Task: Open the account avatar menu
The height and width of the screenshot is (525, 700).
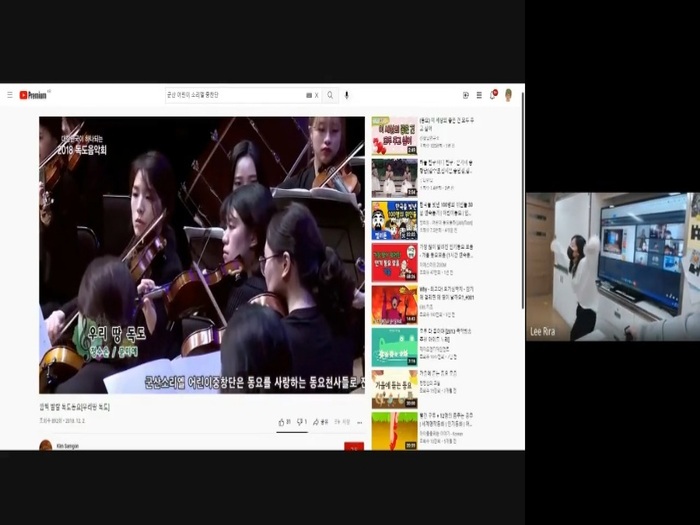Action: click(x=508, y=95)
